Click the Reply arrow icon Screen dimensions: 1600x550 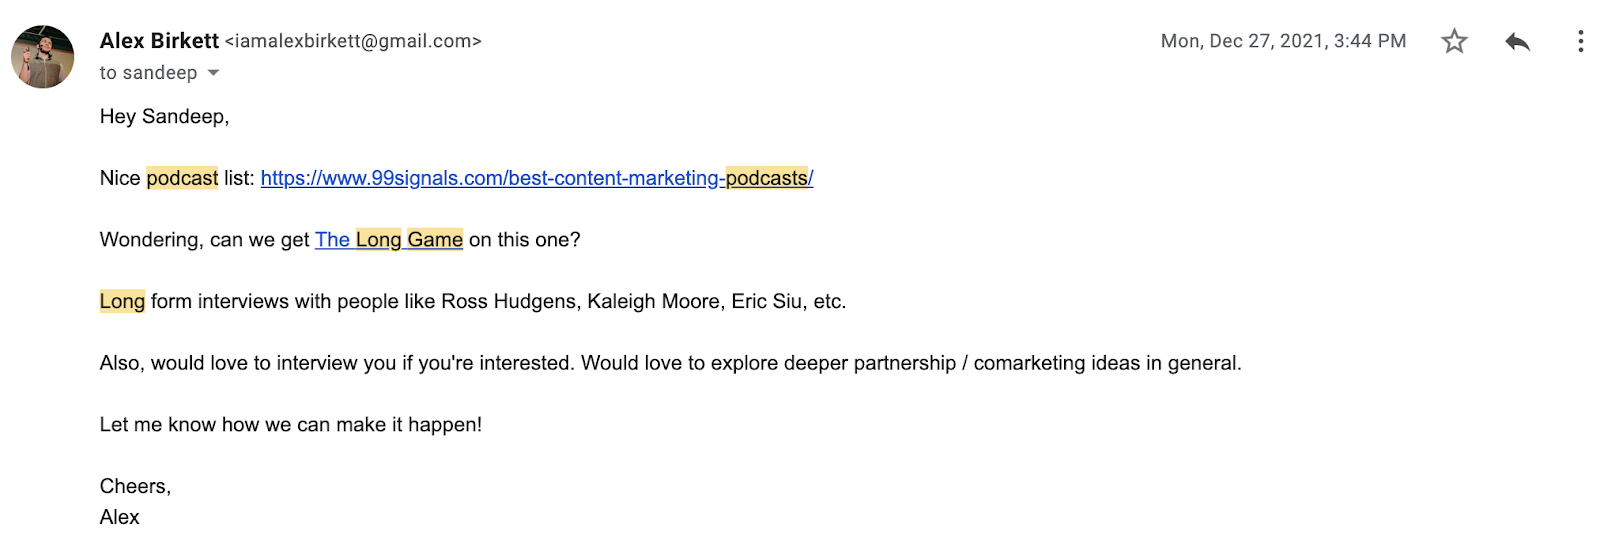(x=1517, y=41)
